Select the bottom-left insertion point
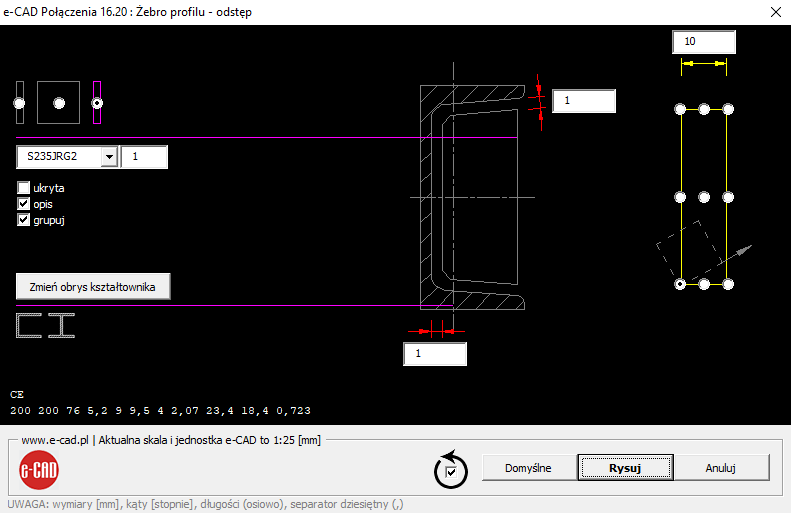The height and width of the screenshot is (513, 791). (x=680, y=284)
